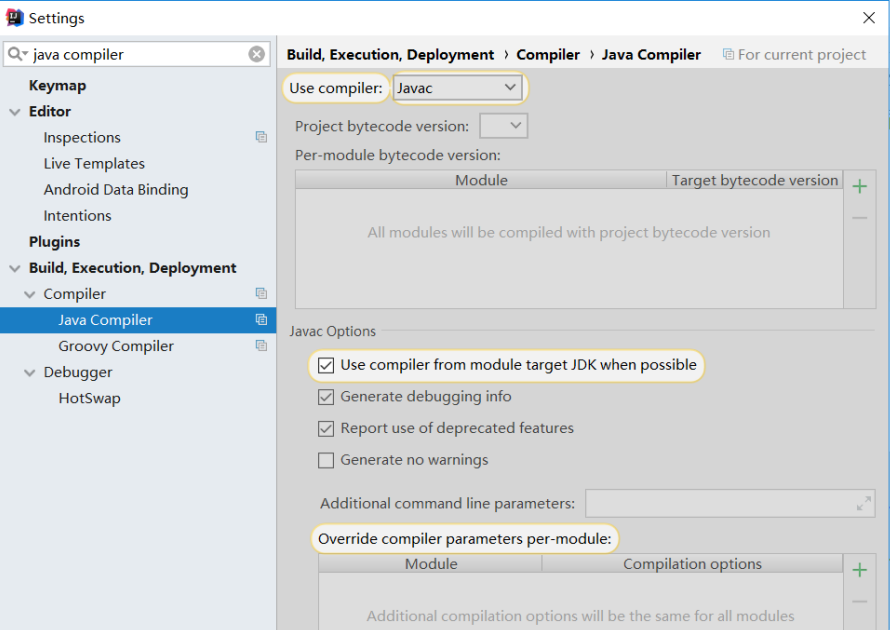Click the Additional command line parameters input field
The width and height of the screenshot is (890, 630).
[720, 503]
